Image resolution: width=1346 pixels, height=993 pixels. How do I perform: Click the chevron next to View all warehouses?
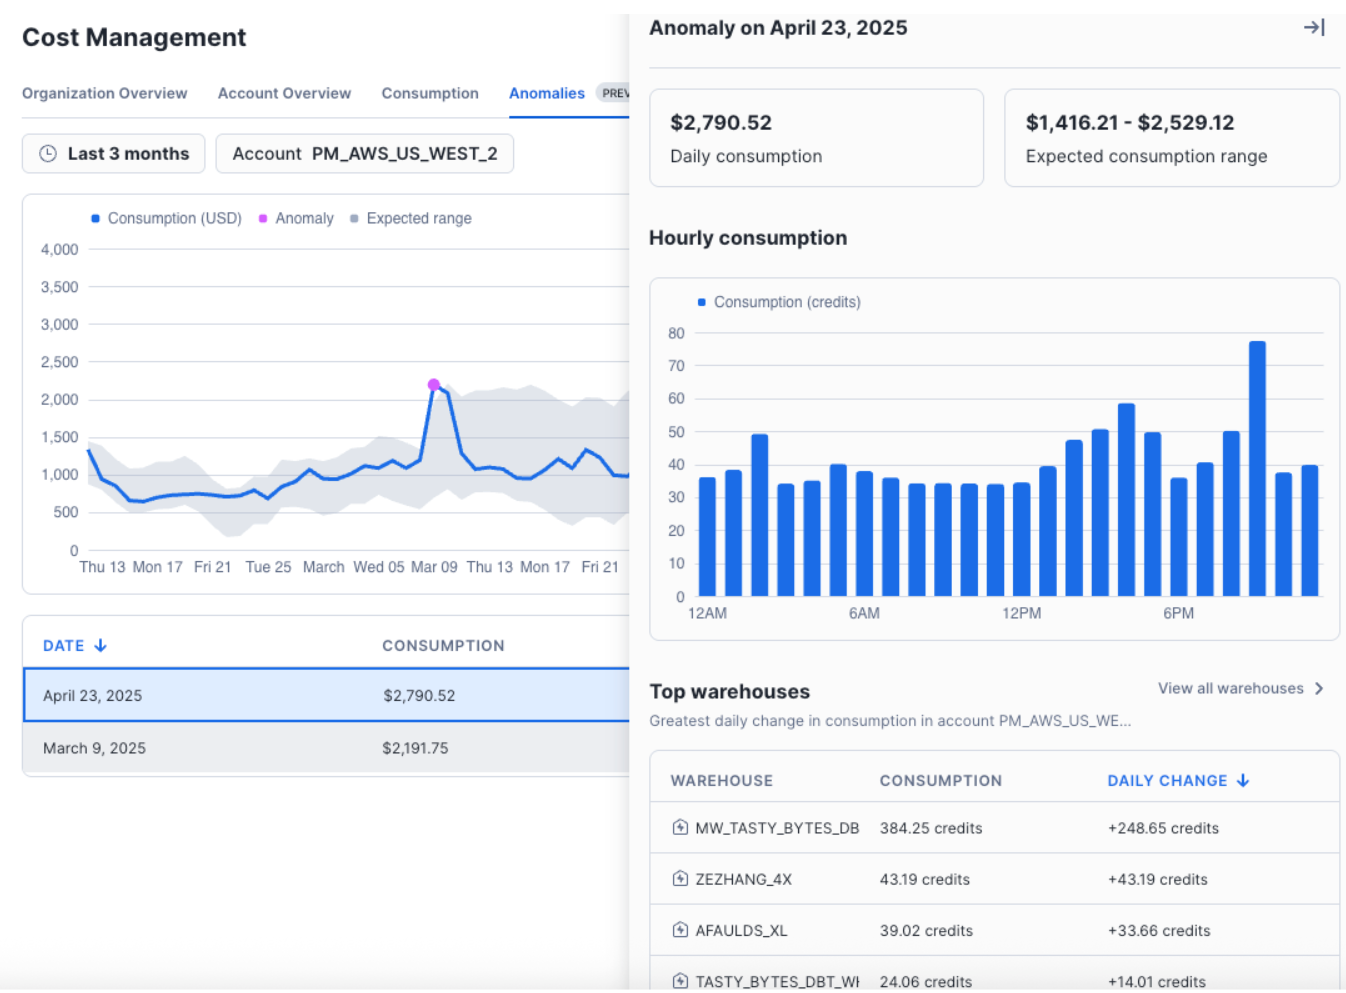1319,688
